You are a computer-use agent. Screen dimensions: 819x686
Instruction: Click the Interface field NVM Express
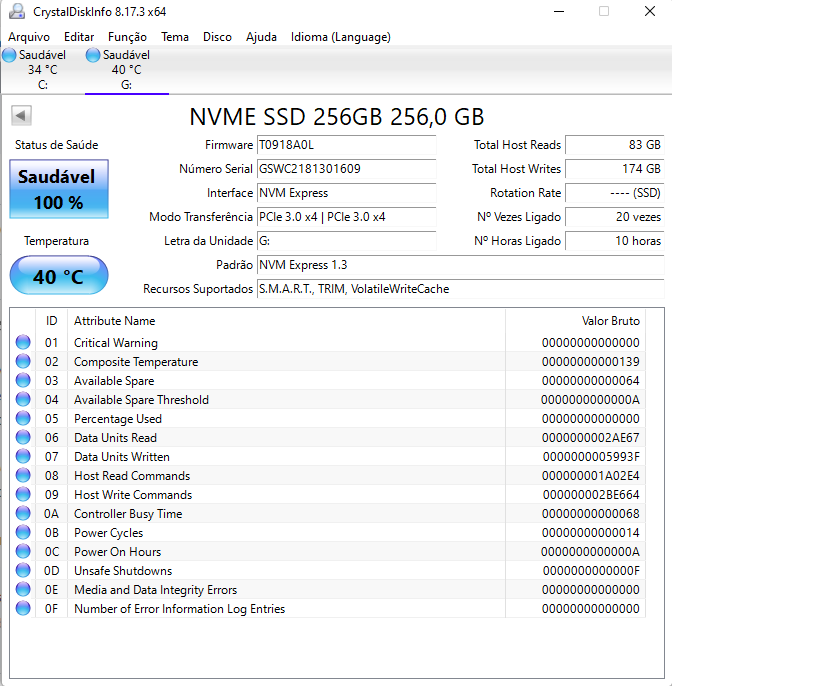click(x=347, y=193)
